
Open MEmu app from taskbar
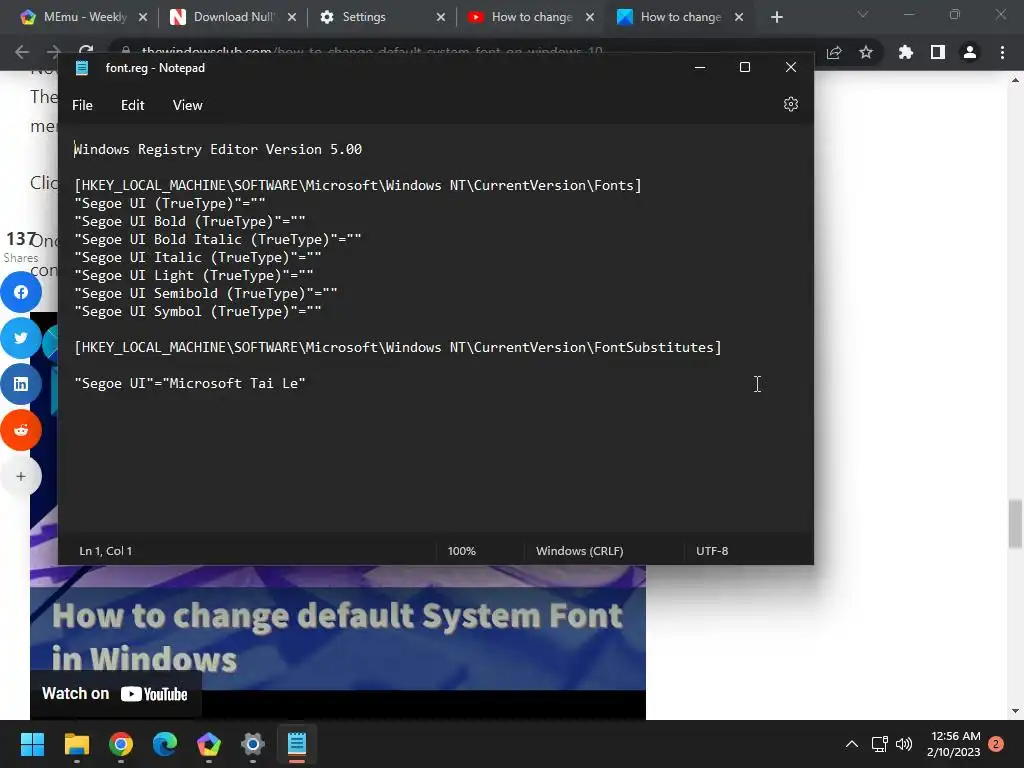click(209, 744)
